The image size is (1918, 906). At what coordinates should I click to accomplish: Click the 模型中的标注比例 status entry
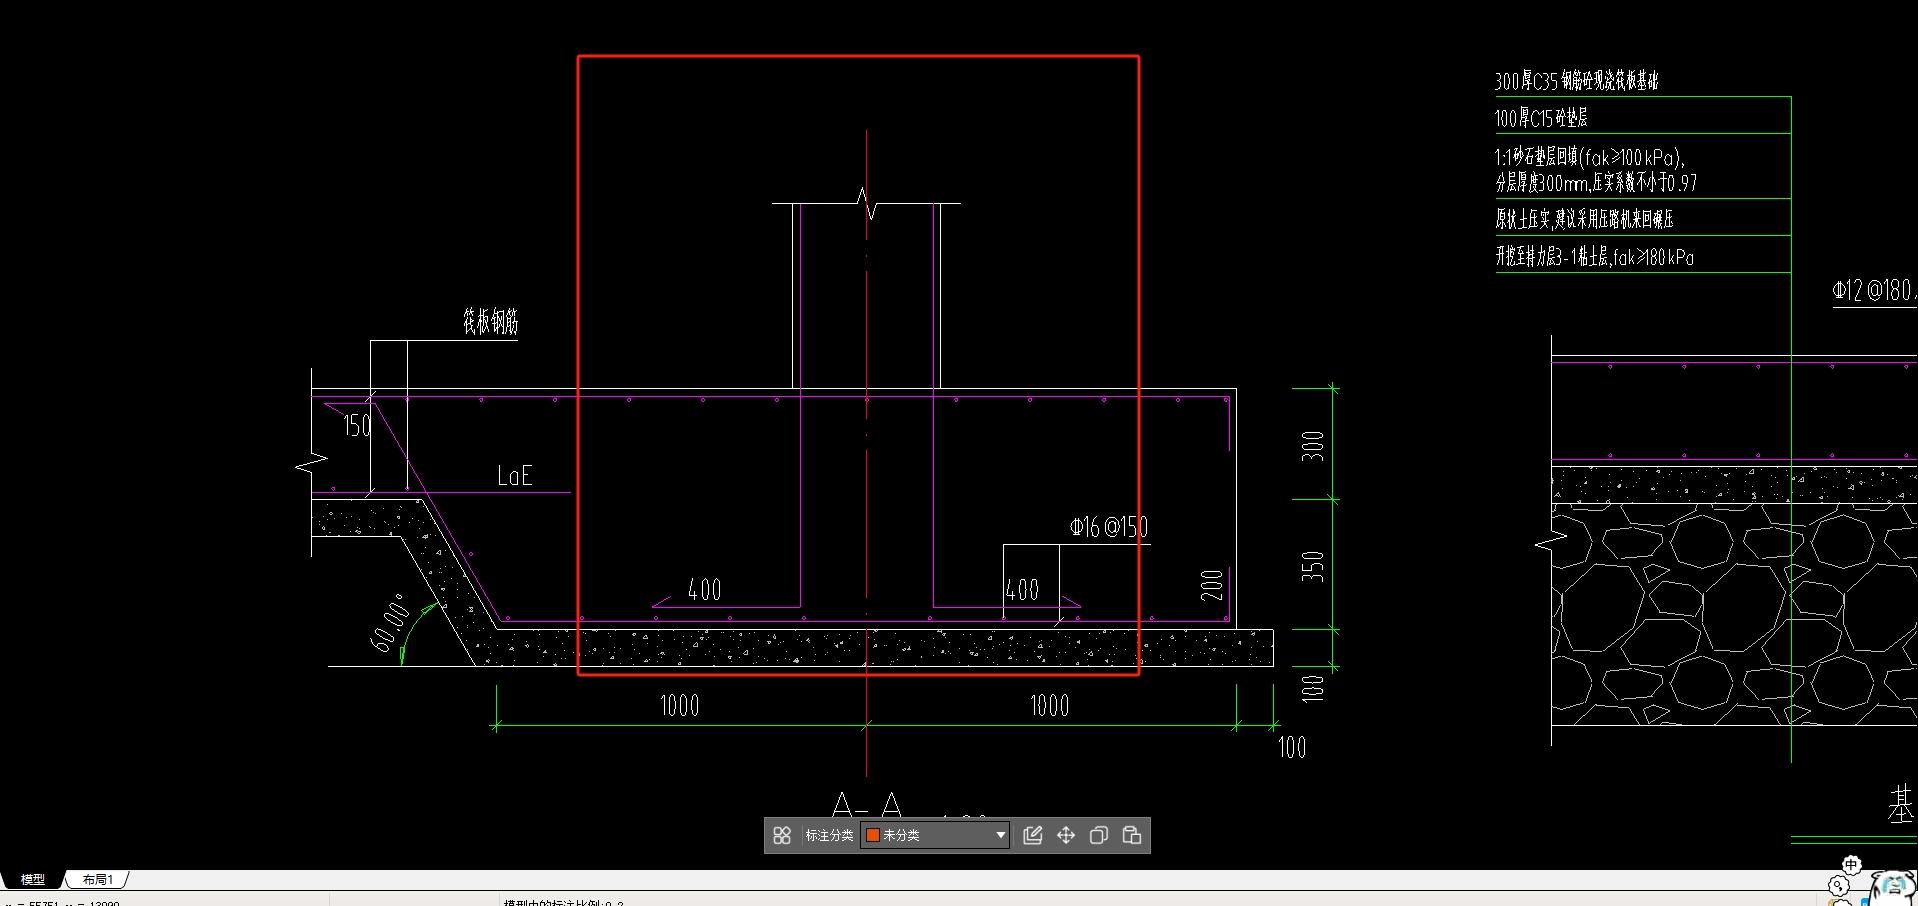click(564, 902)
